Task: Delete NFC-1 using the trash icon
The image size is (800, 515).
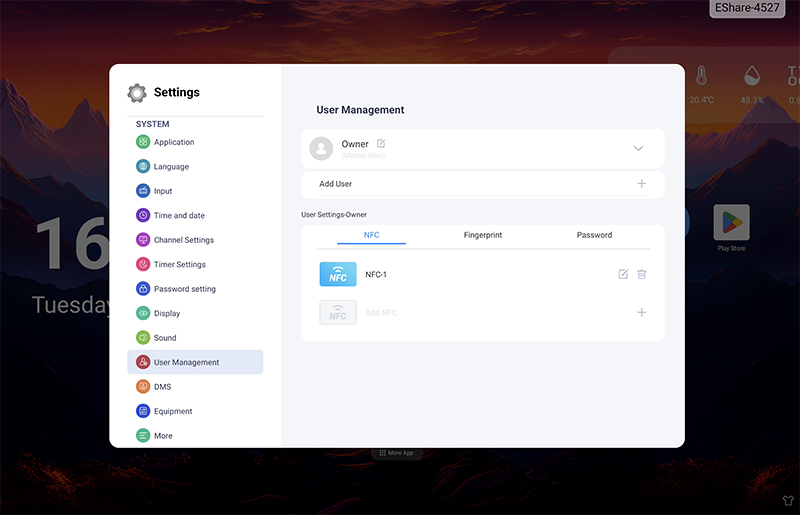Action: [x=642, y=274]
